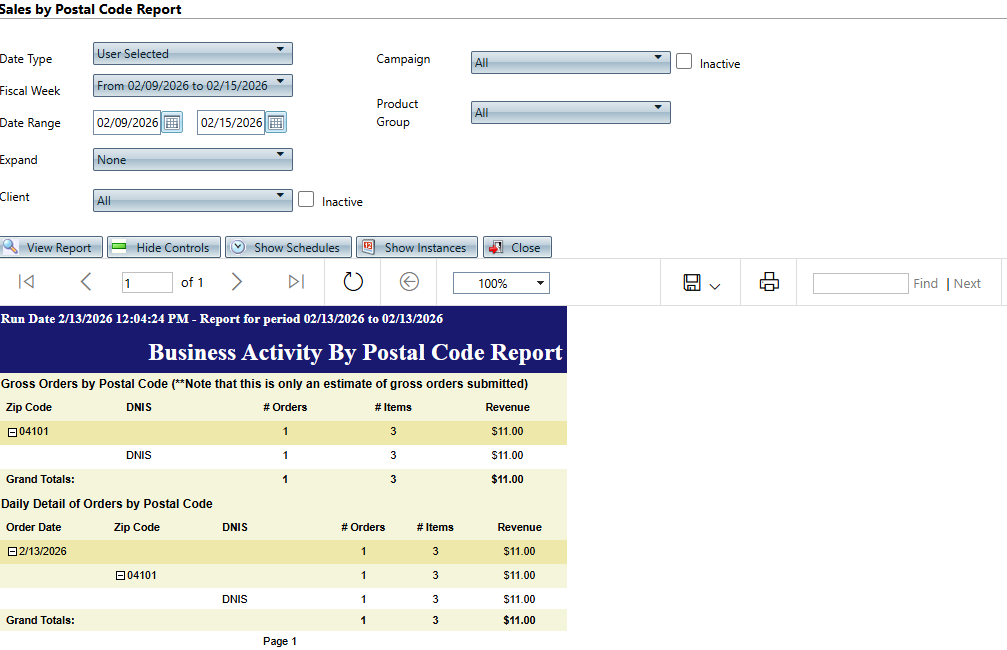
Task: Refresh the report
Action: coord(353,283)
